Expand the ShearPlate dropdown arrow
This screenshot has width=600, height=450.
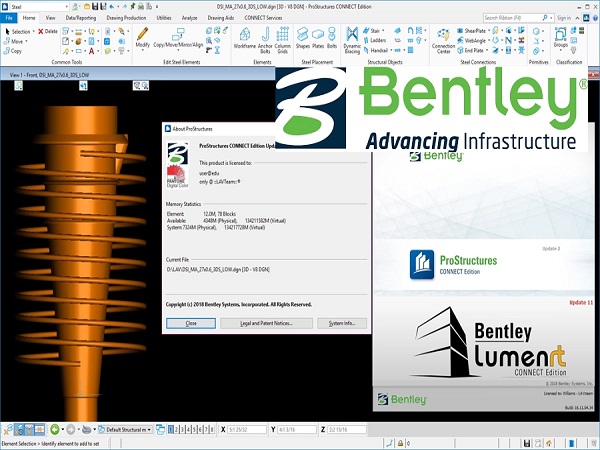(x=489, y=31)
